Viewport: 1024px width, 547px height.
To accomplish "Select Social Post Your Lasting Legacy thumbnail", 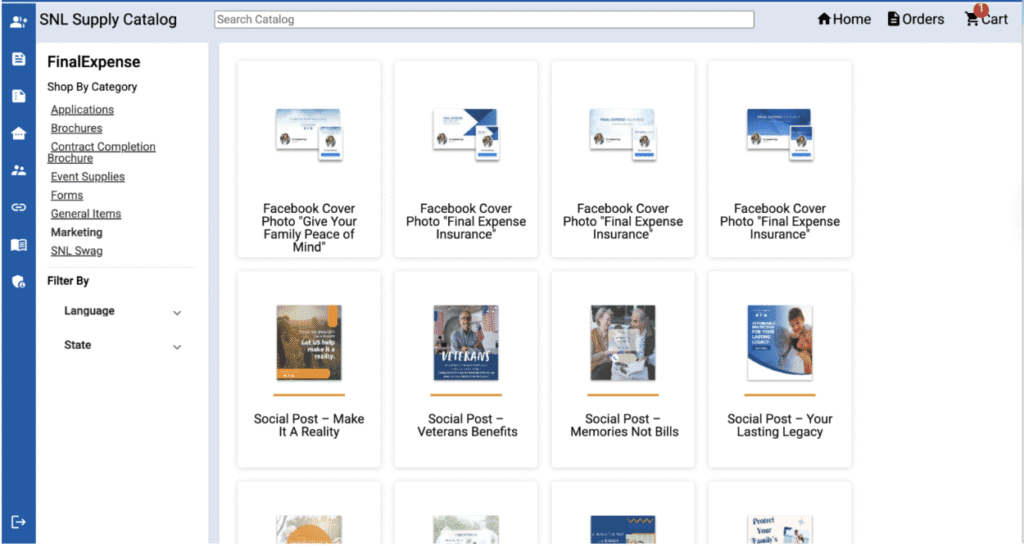I will 780,343.
